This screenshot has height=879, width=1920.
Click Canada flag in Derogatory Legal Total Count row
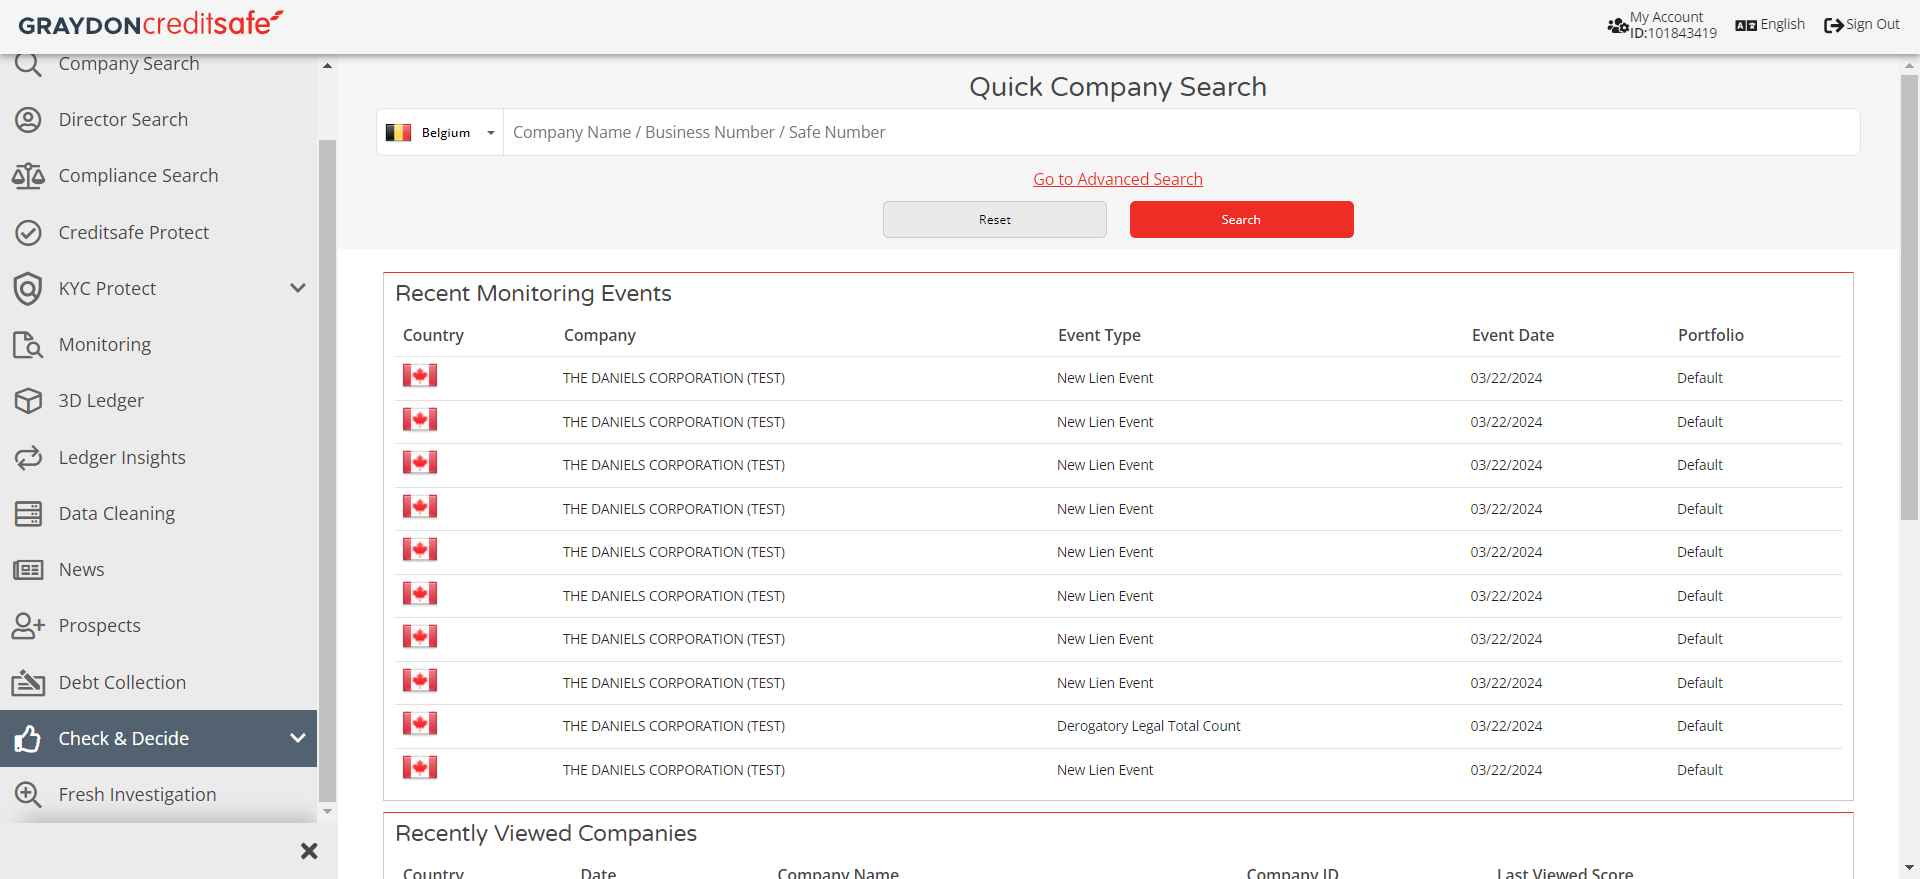[x=420, y=724]
